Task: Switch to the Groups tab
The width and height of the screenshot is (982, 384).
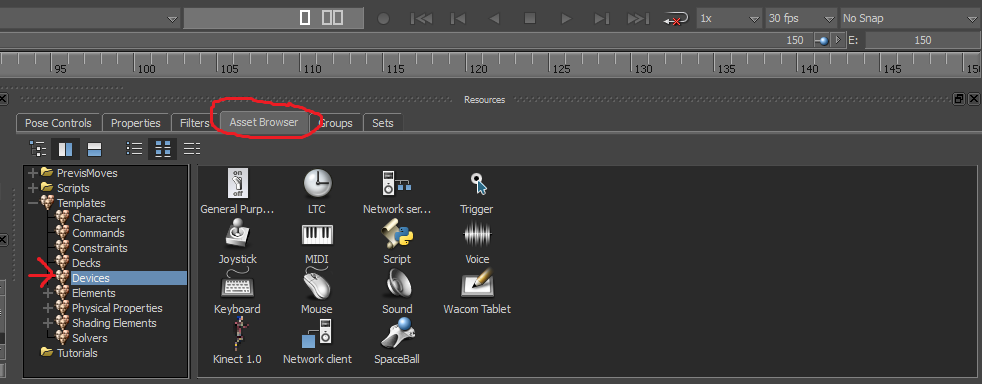Action: coord(335,123)
